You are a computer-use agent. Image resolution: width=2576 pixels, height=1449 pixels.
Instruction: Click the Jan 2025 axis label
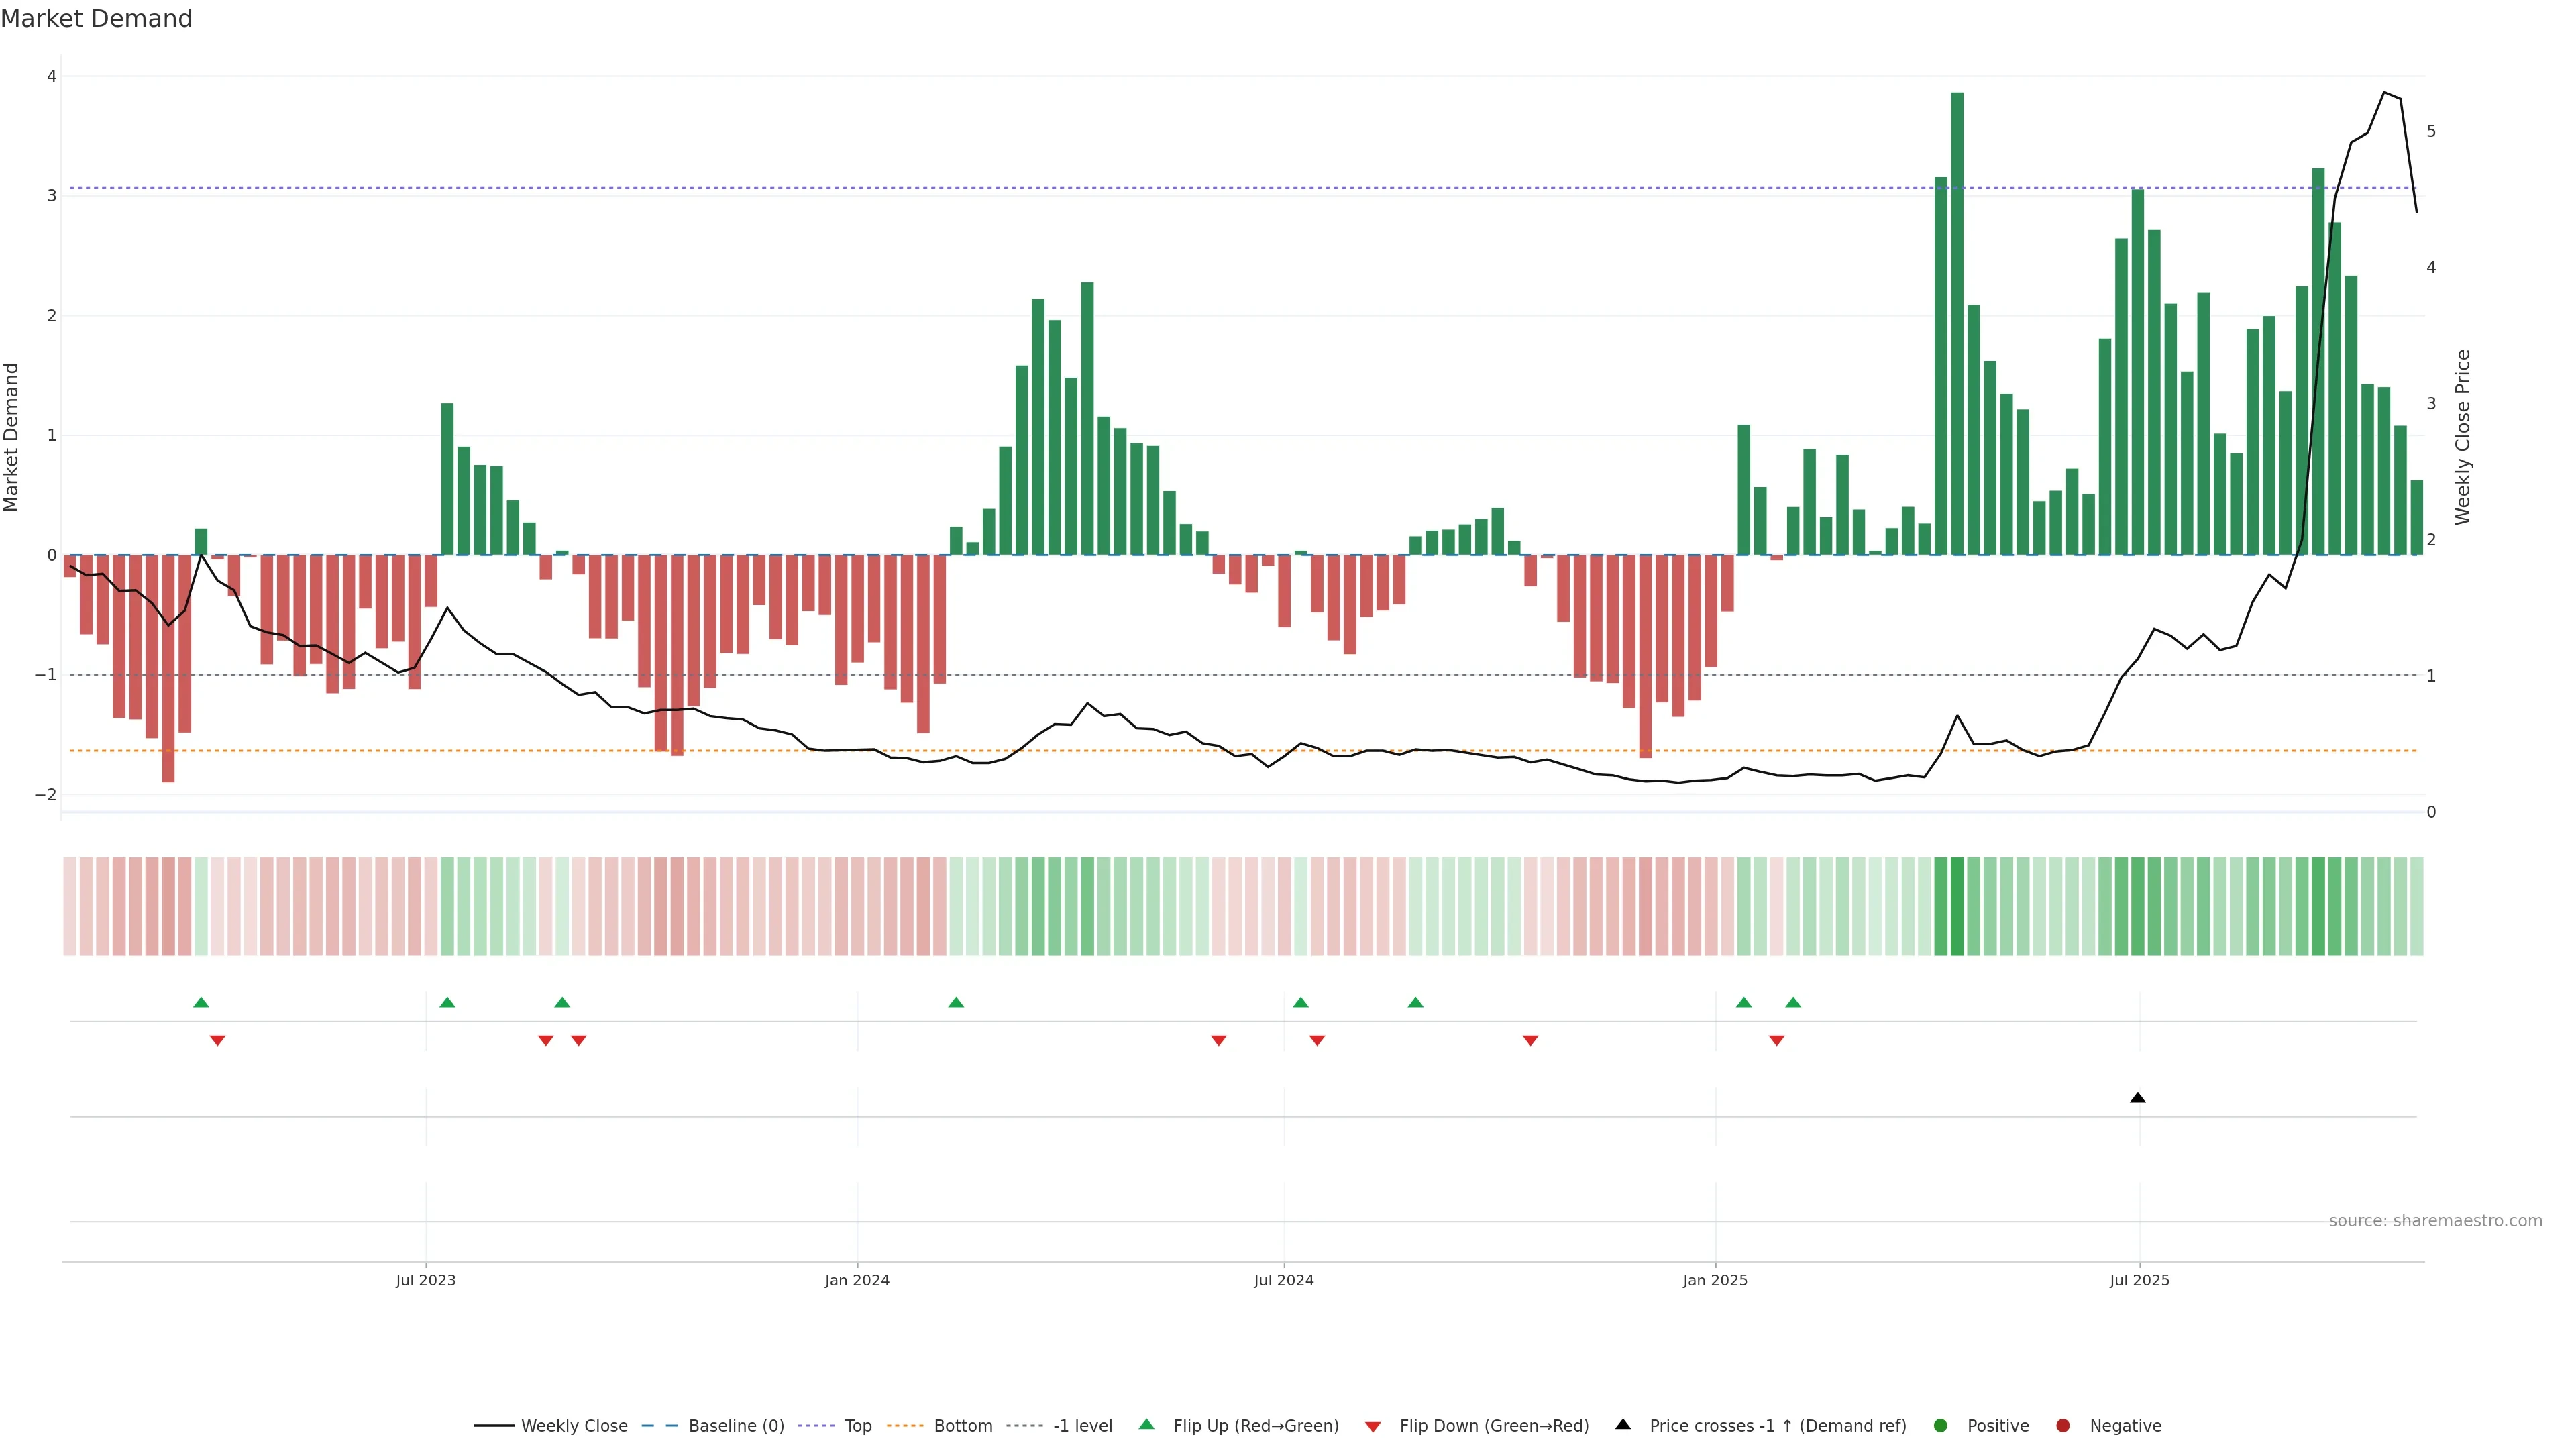click(x=1714, y=1280)
